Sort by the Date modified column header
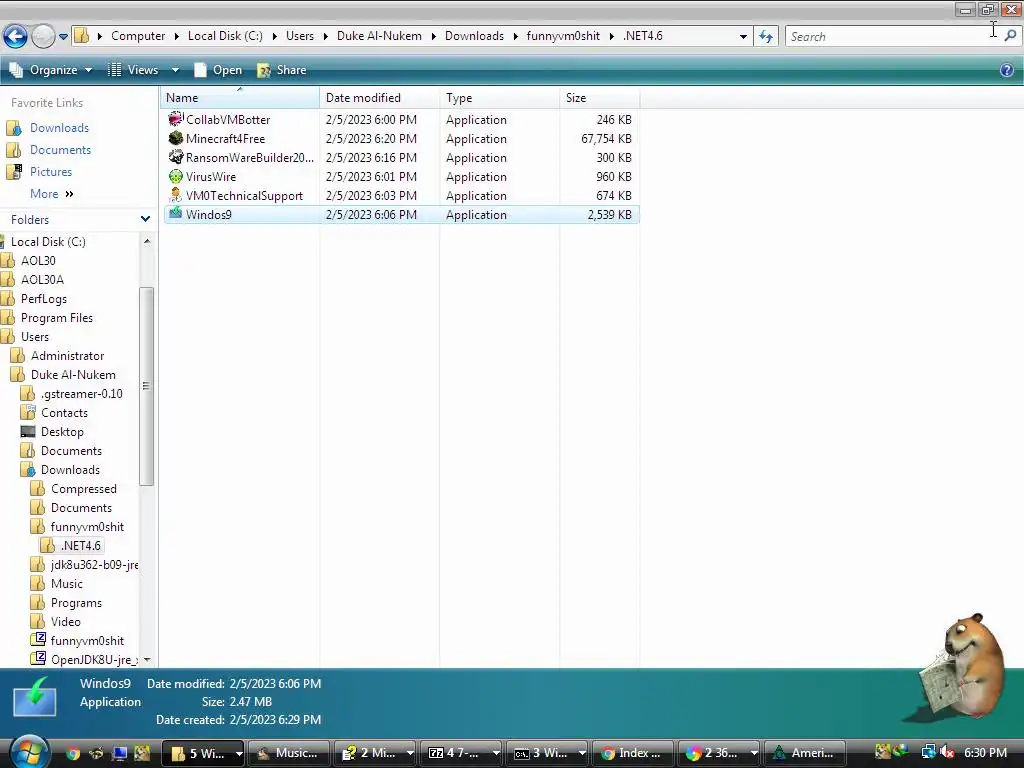The image size is (1024, 768). 379,97
